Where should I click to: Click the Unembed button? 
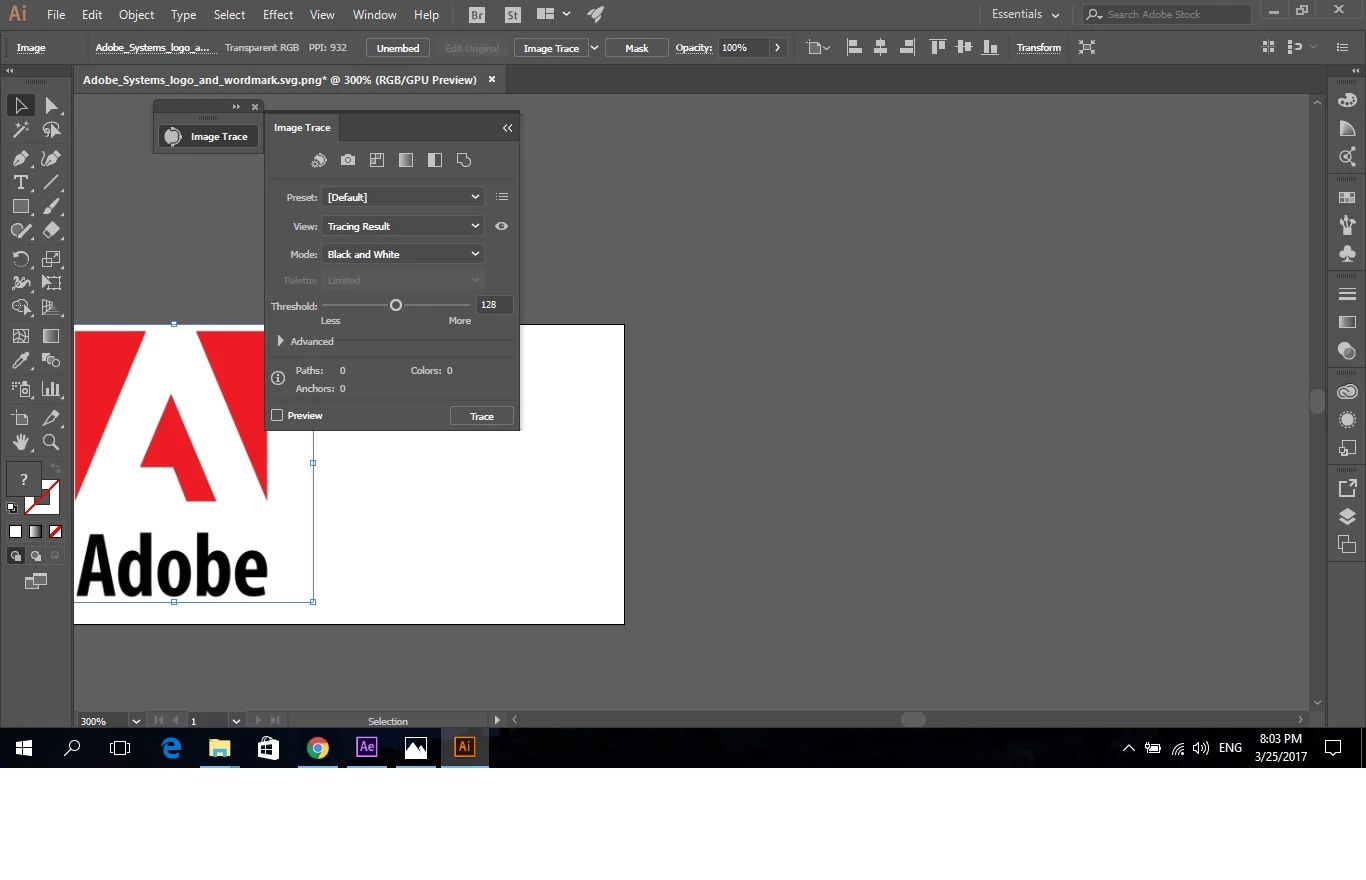398,48
